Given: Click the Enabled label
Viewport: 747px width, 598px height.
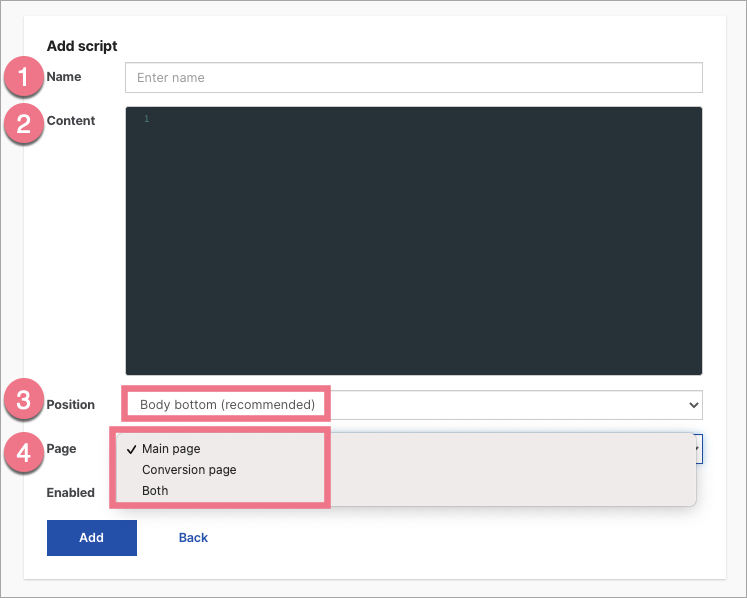Looking at the screenshot, I should 70,492.
